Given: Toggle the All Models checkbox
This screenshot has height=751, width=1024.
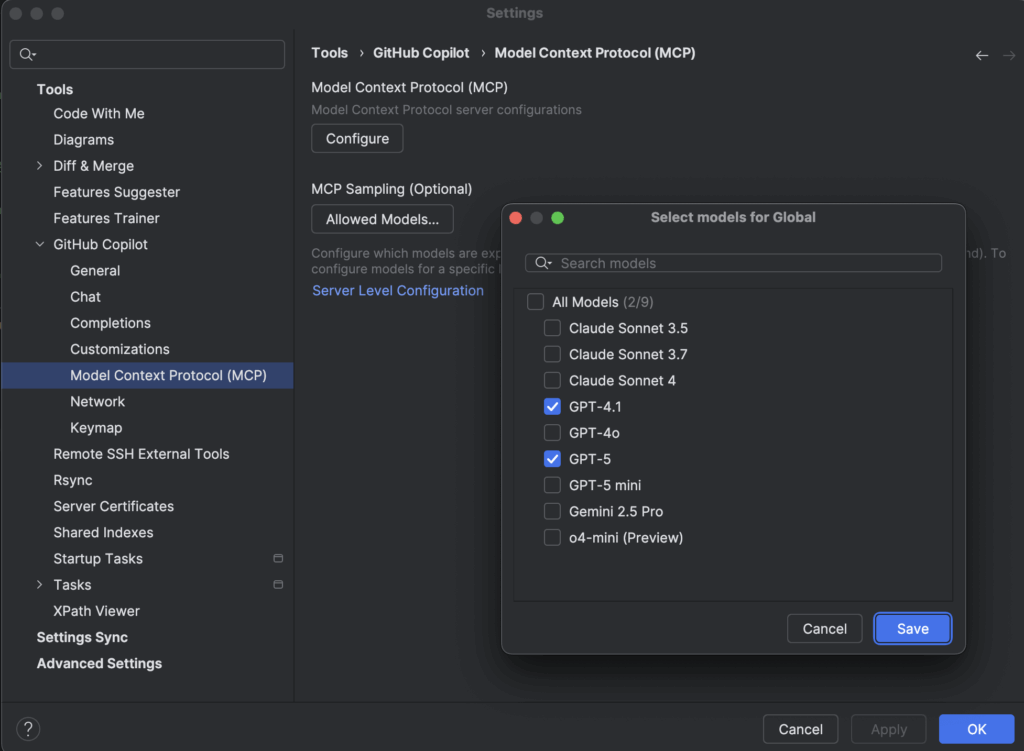Looking at the screenshot, I should pos(536,302).
